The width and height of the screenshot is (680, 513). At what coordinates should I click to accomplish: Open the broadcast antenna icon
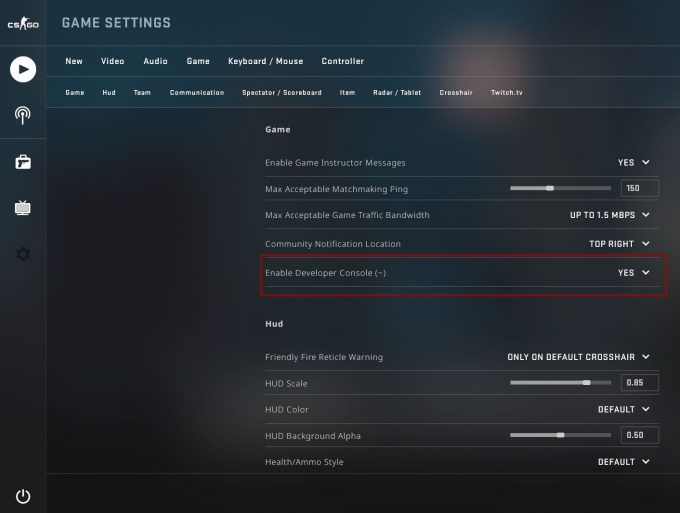click(x=23, y=115)
